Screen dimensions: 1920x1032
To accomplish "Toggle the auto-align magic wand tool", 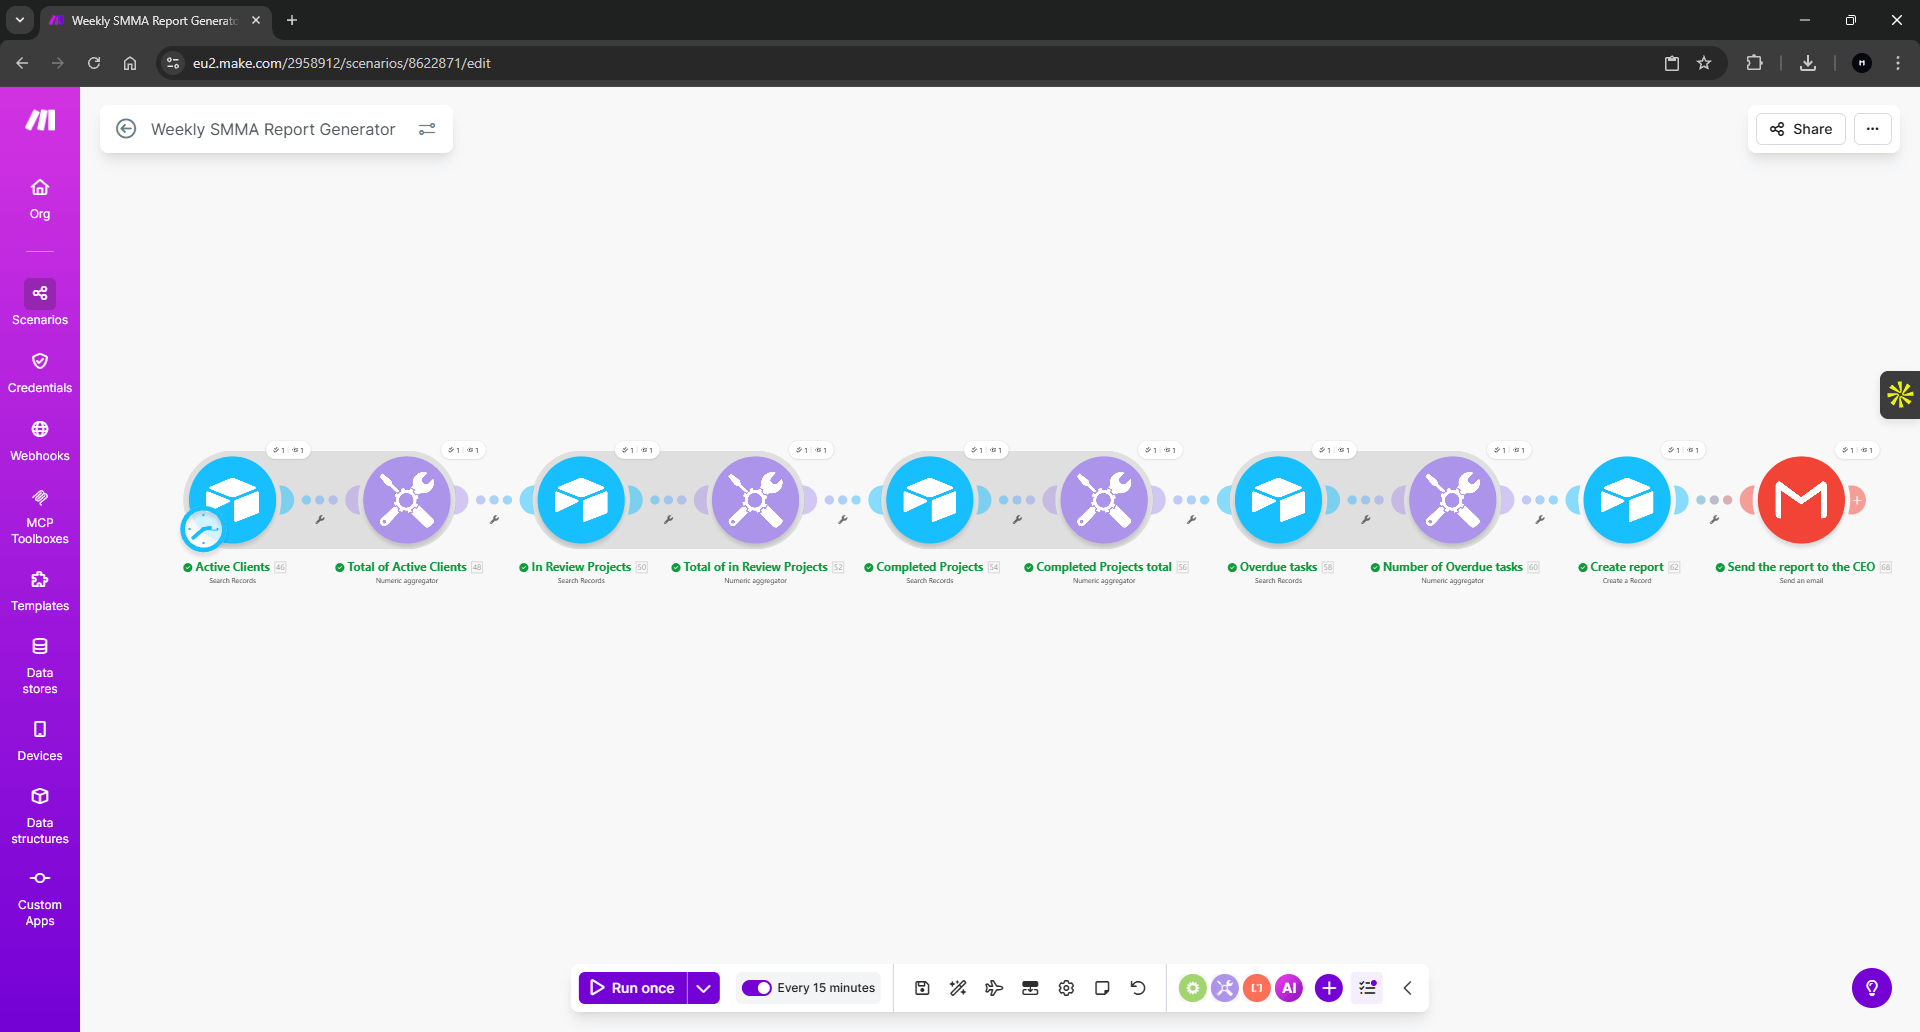I will coord(957,987).
